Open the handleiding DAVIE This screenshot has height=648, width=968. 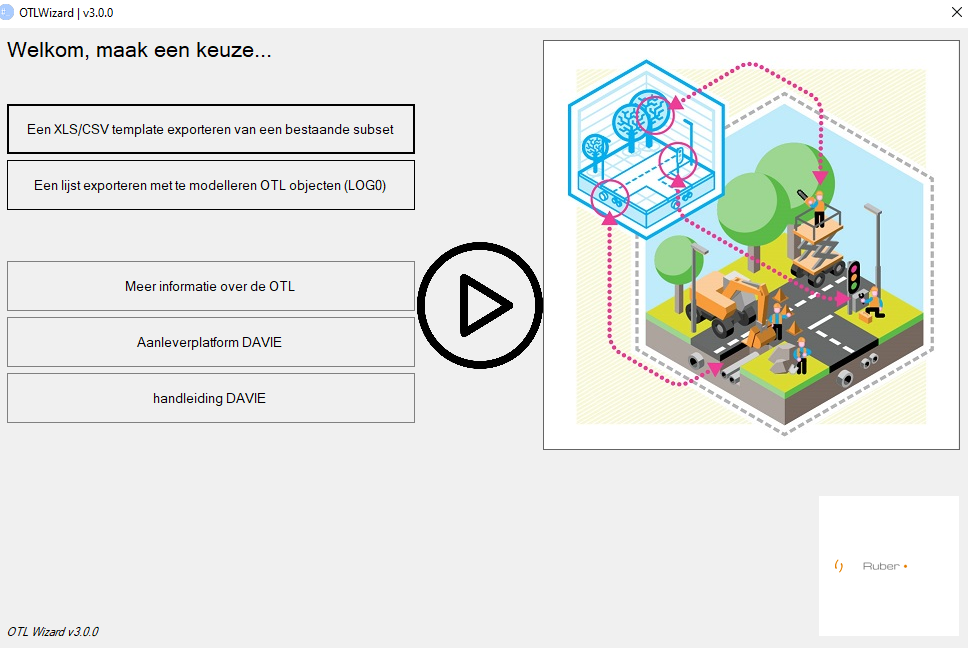pos(210,397)
